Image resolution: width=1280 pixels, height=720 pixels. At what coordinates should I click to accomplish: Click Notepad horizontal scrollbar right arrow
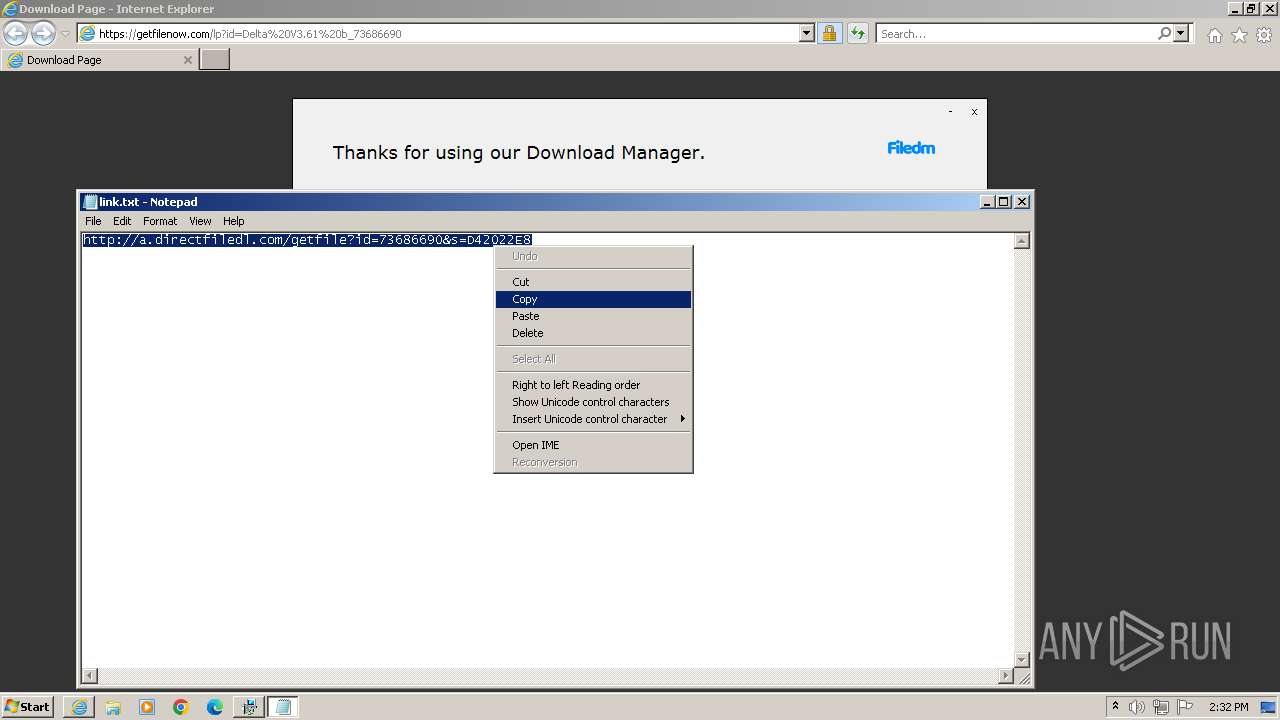[1006, 676]
